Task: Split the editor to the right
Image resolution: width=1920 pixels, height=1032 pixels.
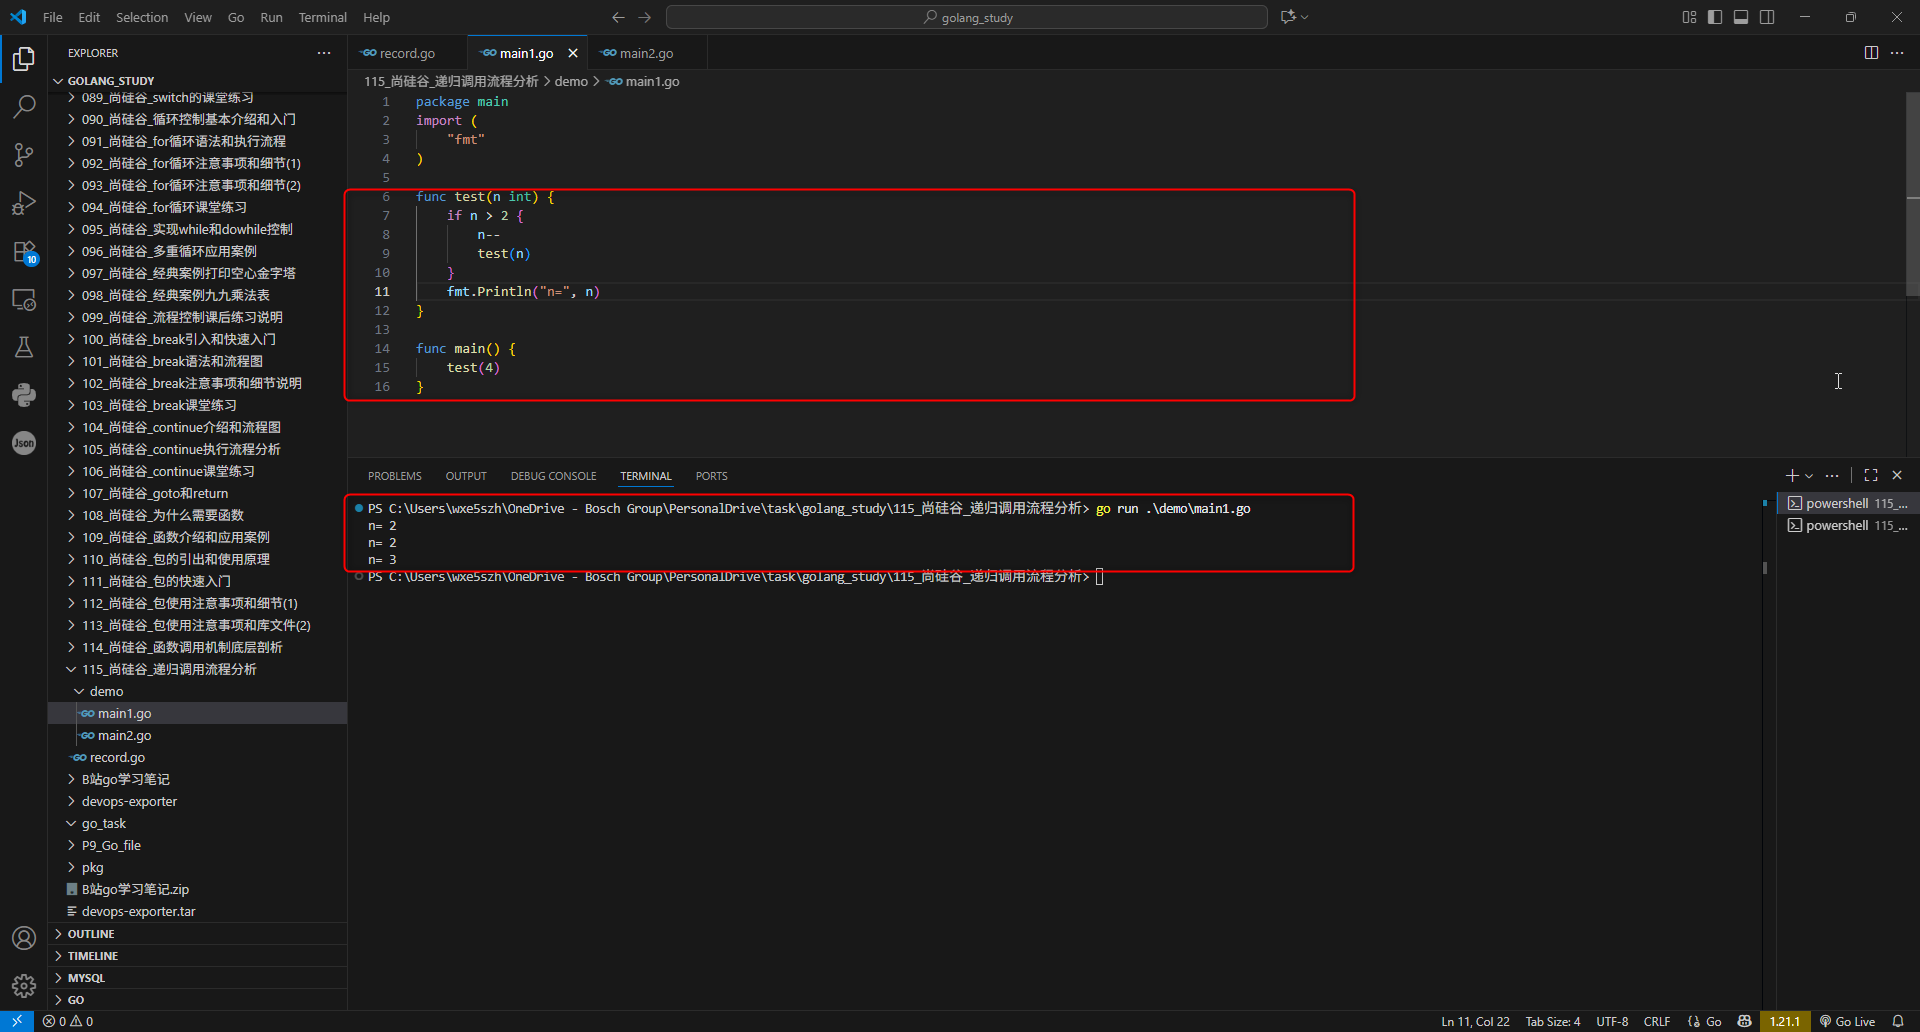Action: pos(1871,53)
